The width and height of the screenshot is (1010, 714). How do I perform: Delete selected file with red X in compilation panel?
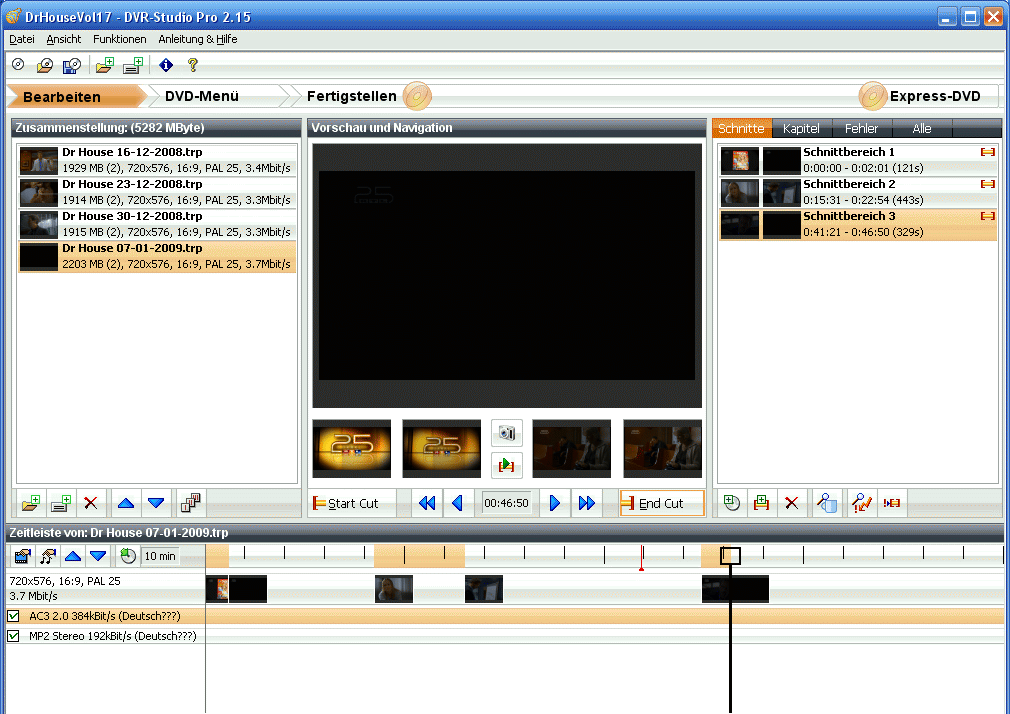tap(91, 503)
